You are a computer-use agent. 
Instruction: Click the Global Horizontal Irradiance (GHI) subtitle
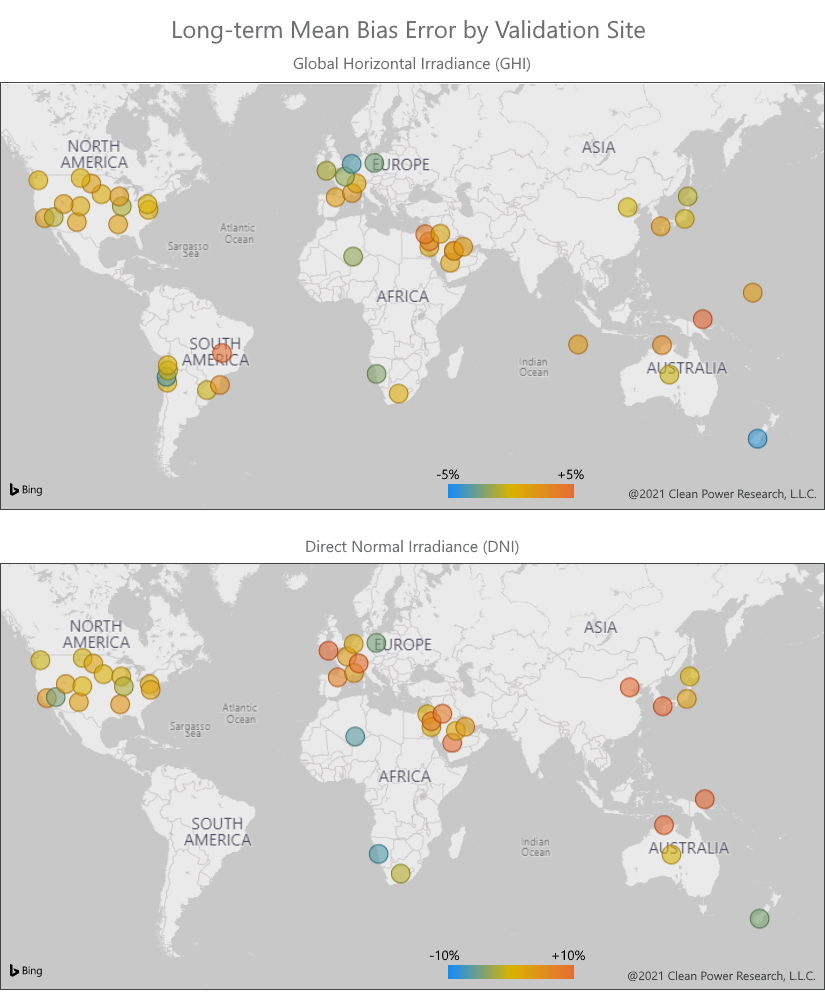412,63
